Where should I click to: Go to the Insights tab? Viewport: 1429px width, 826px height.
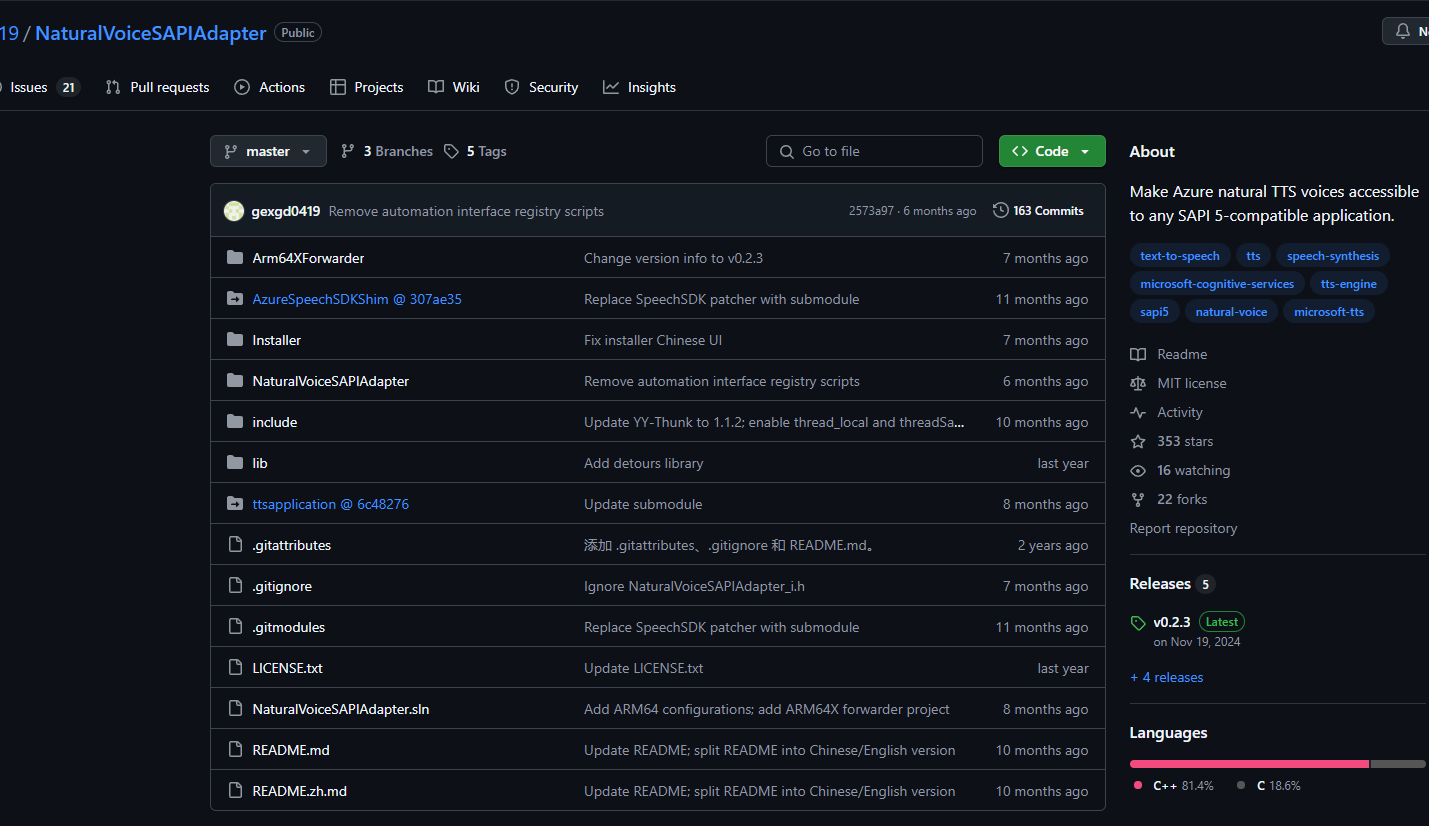640,87
